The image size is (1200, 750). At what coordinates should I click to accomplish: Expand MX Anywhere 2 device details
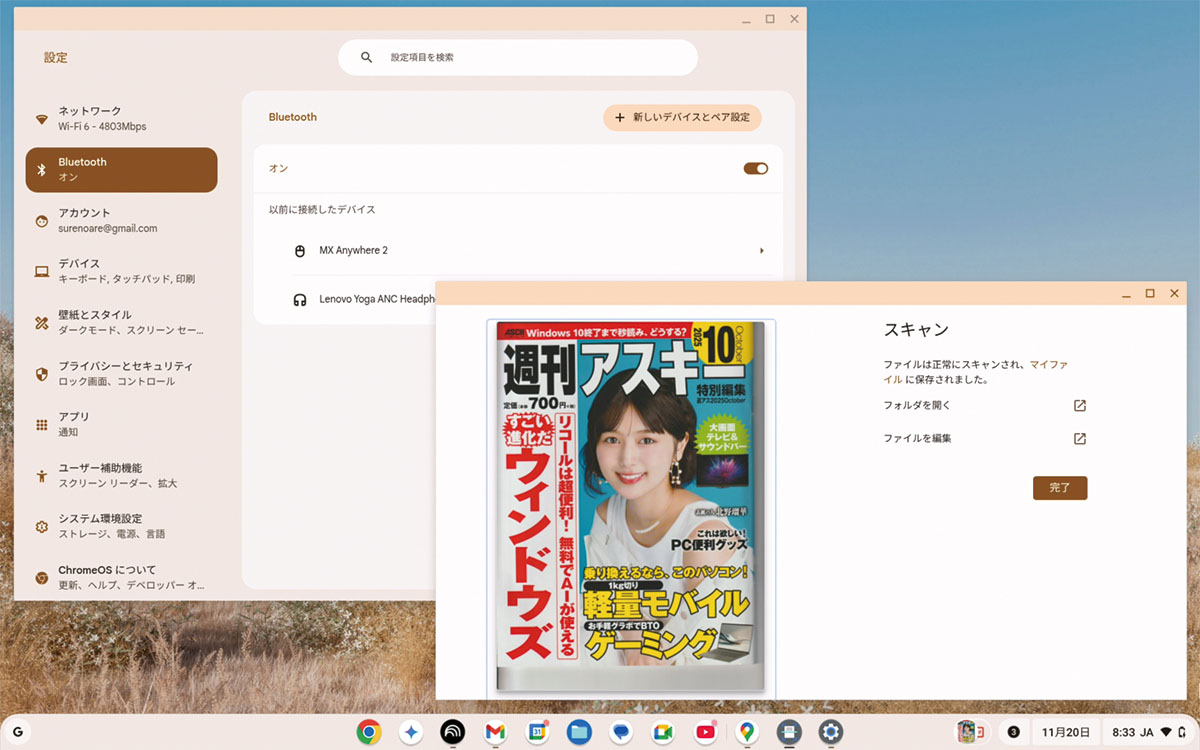click(x=761, y=250)
